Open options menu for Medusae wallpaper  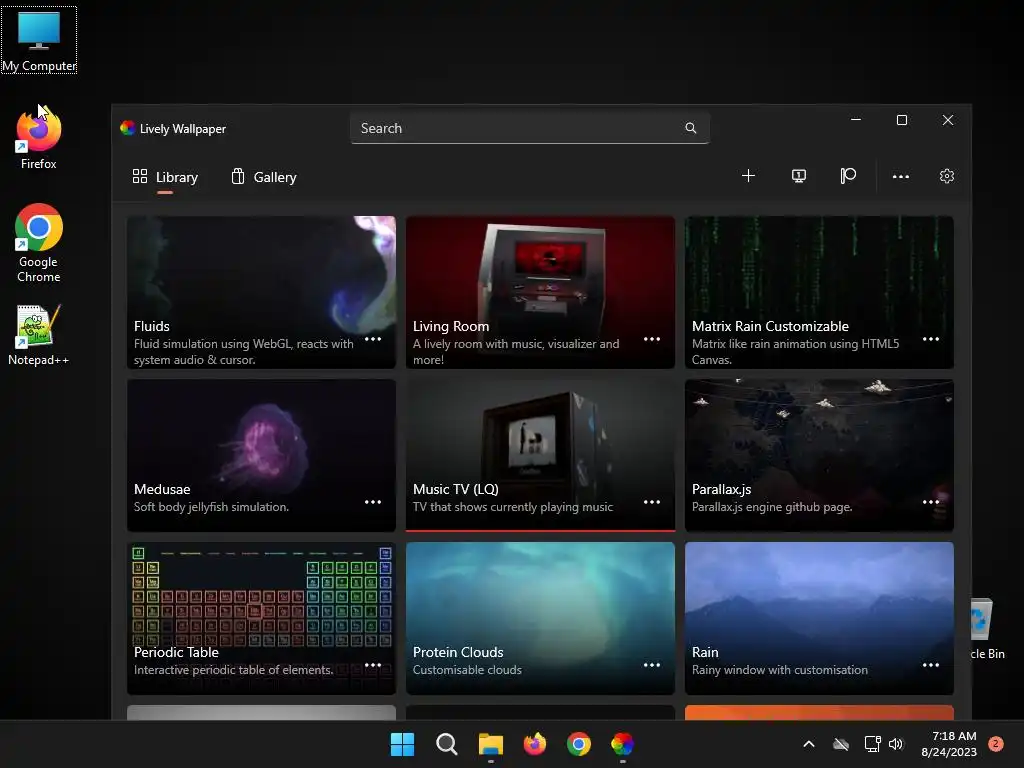pos(373,502)
